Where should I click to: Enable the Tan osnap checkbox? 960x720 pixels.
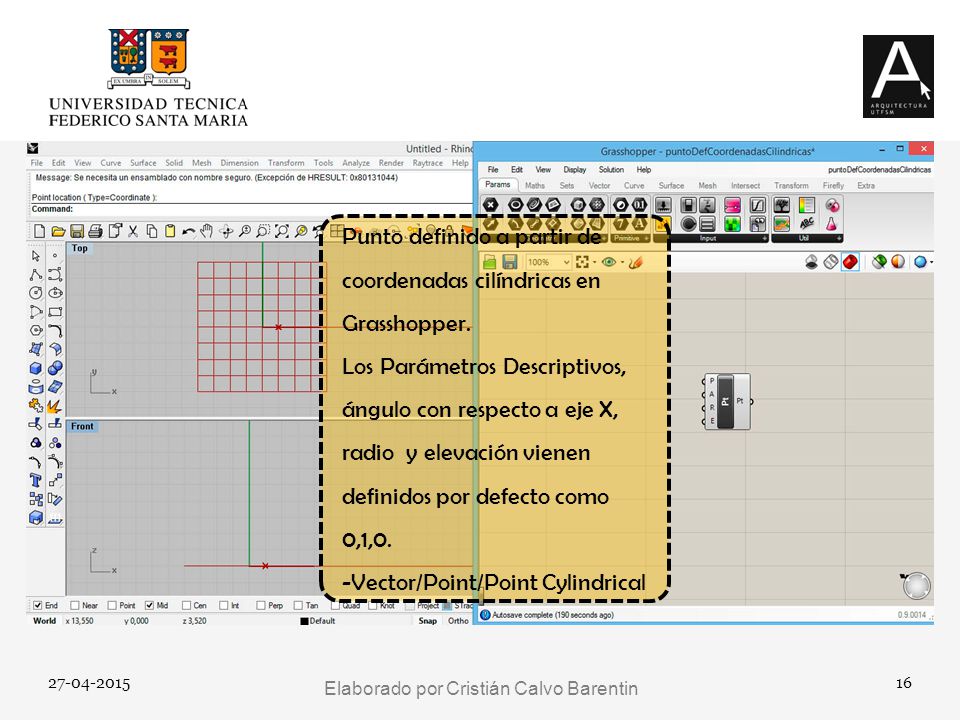(298, 605)
